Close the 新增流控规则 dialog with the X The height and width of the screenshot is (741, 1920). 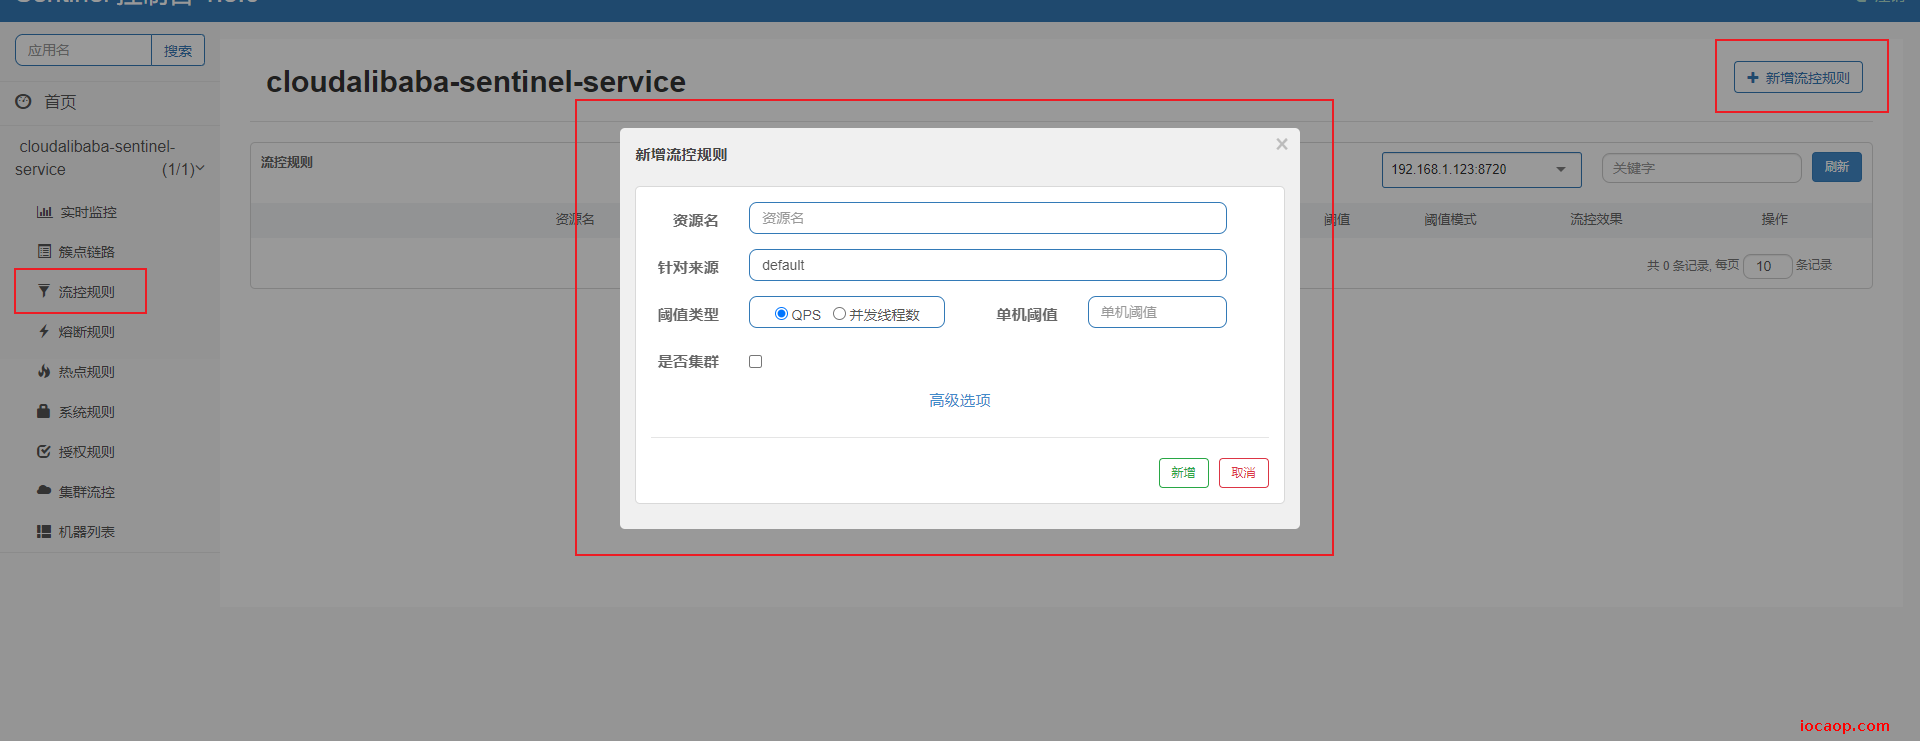click(x=1282, y=144)
